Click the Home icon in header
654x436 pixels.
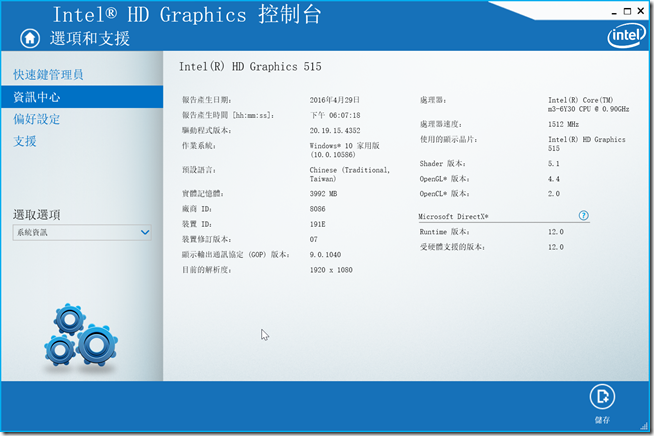[30, 38]
